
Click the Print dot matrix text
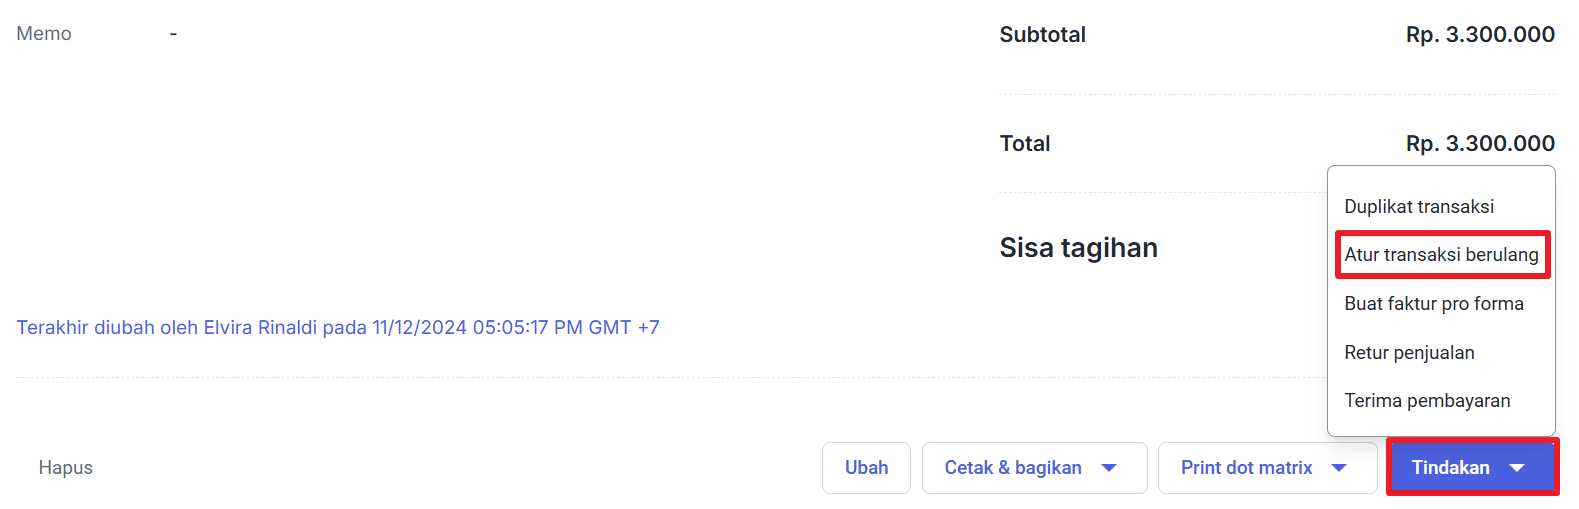[1246, 468]
